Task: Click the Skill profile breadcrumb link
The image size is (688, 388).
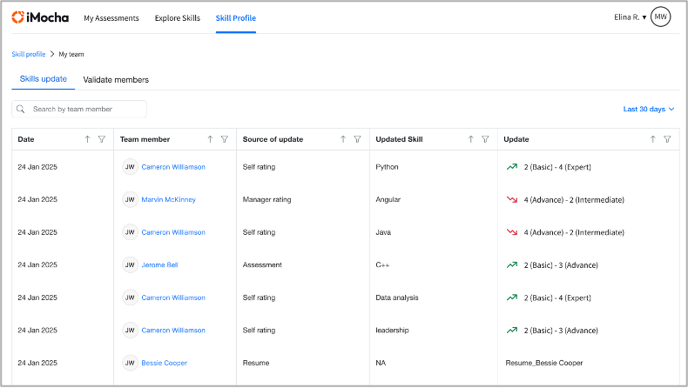Action: click(29, 54)
